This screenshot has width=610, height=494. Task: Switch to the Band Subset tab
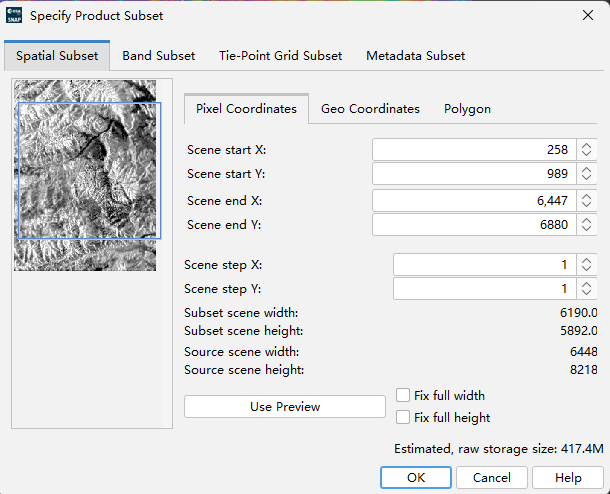click(x=159, y=56)
